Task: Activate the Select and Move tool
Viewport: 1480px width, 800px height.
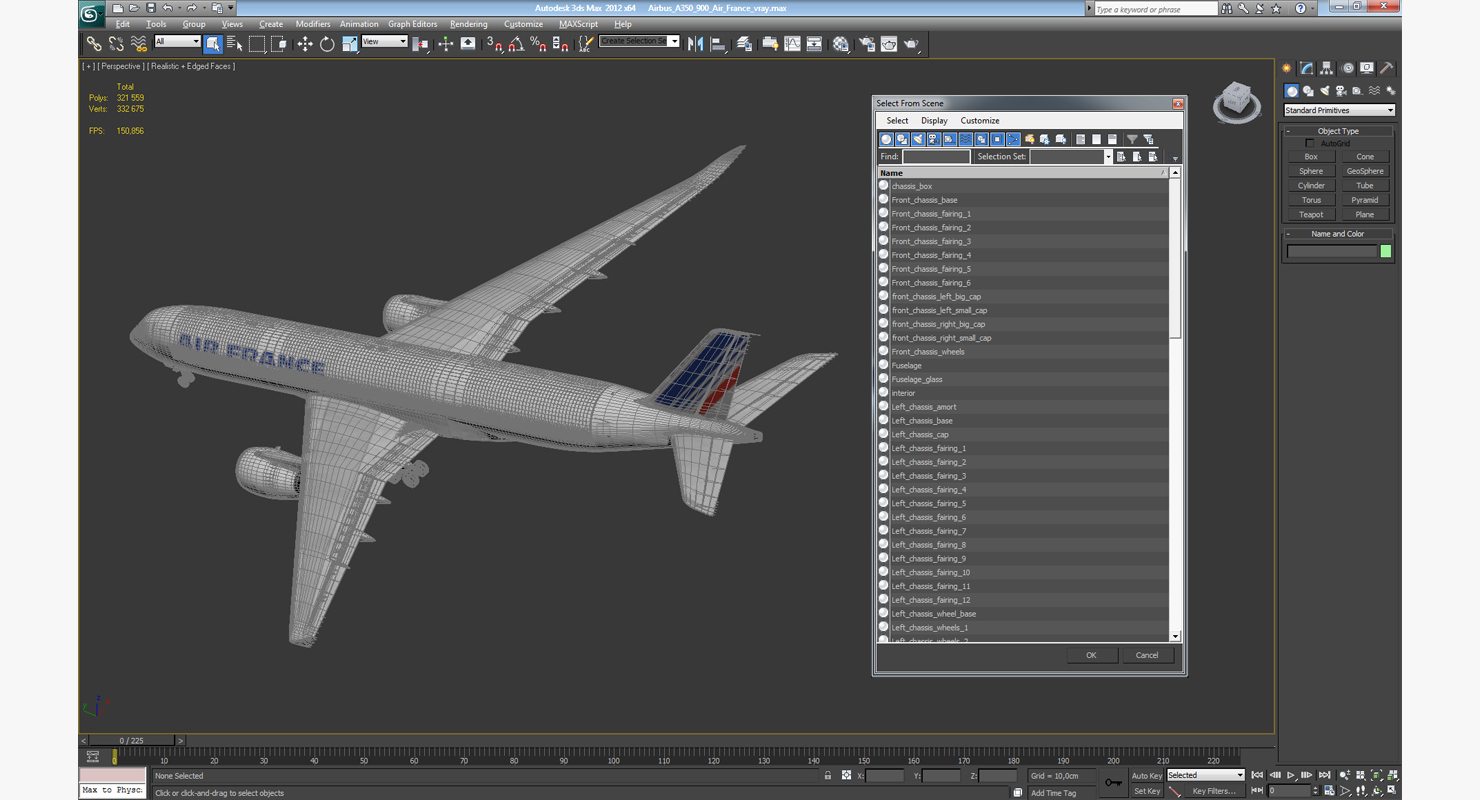Action: (x=305, y=43)
